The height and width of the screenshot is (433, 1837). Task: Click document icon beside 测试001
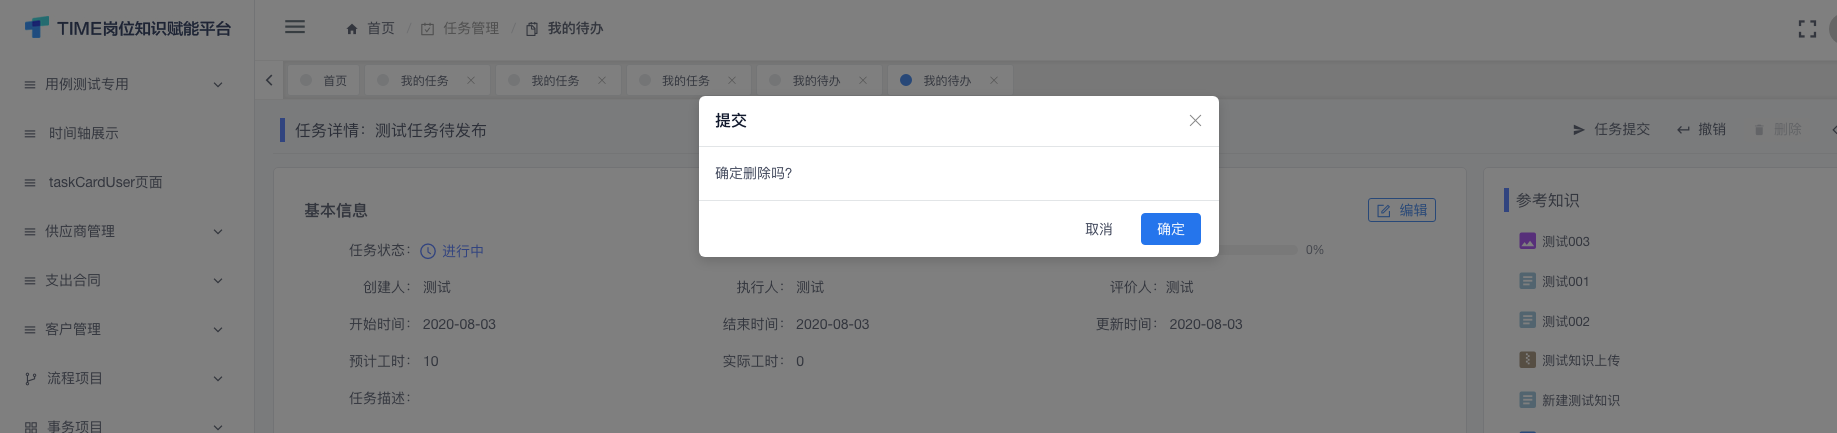click(1527, 281)
